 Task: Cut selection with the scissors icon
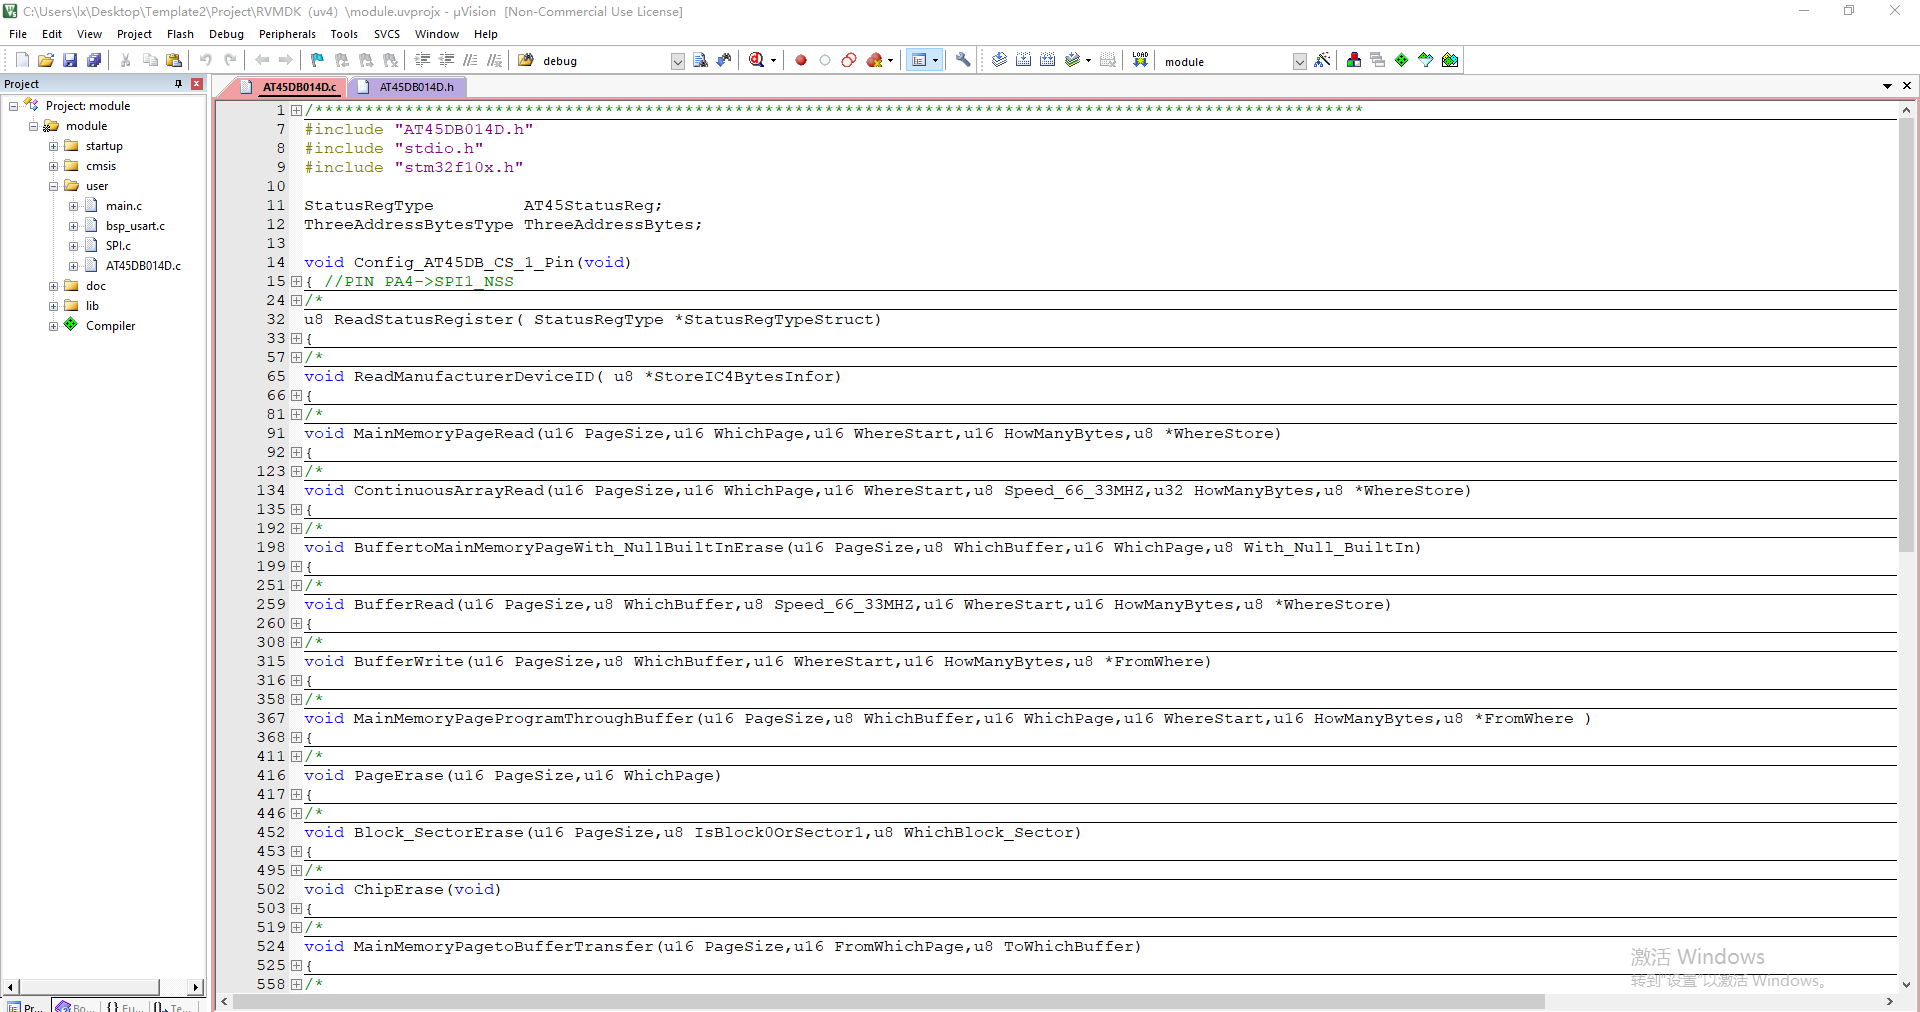point(126,60)
